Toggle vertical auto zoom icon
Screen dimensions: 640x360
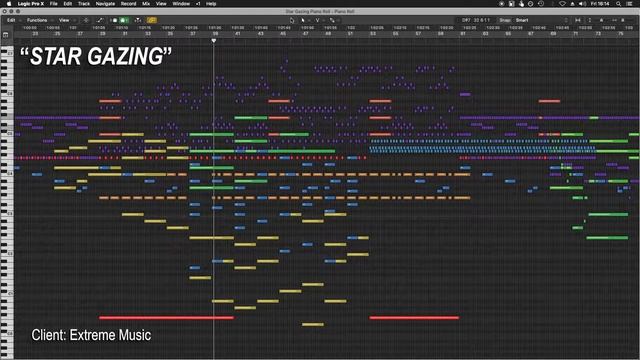tap(589, 20)
